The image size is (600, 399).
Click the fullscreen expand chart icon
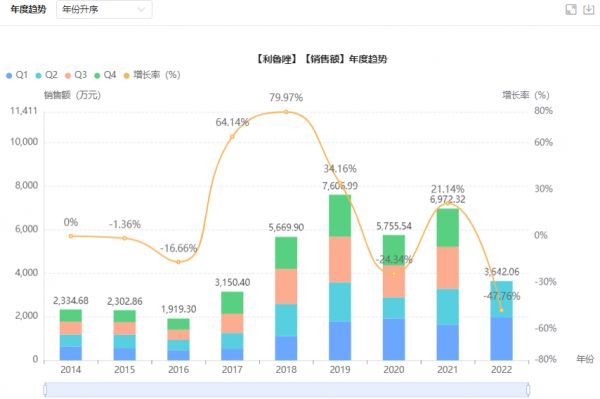pyautogui.click(x=571, y=10)
